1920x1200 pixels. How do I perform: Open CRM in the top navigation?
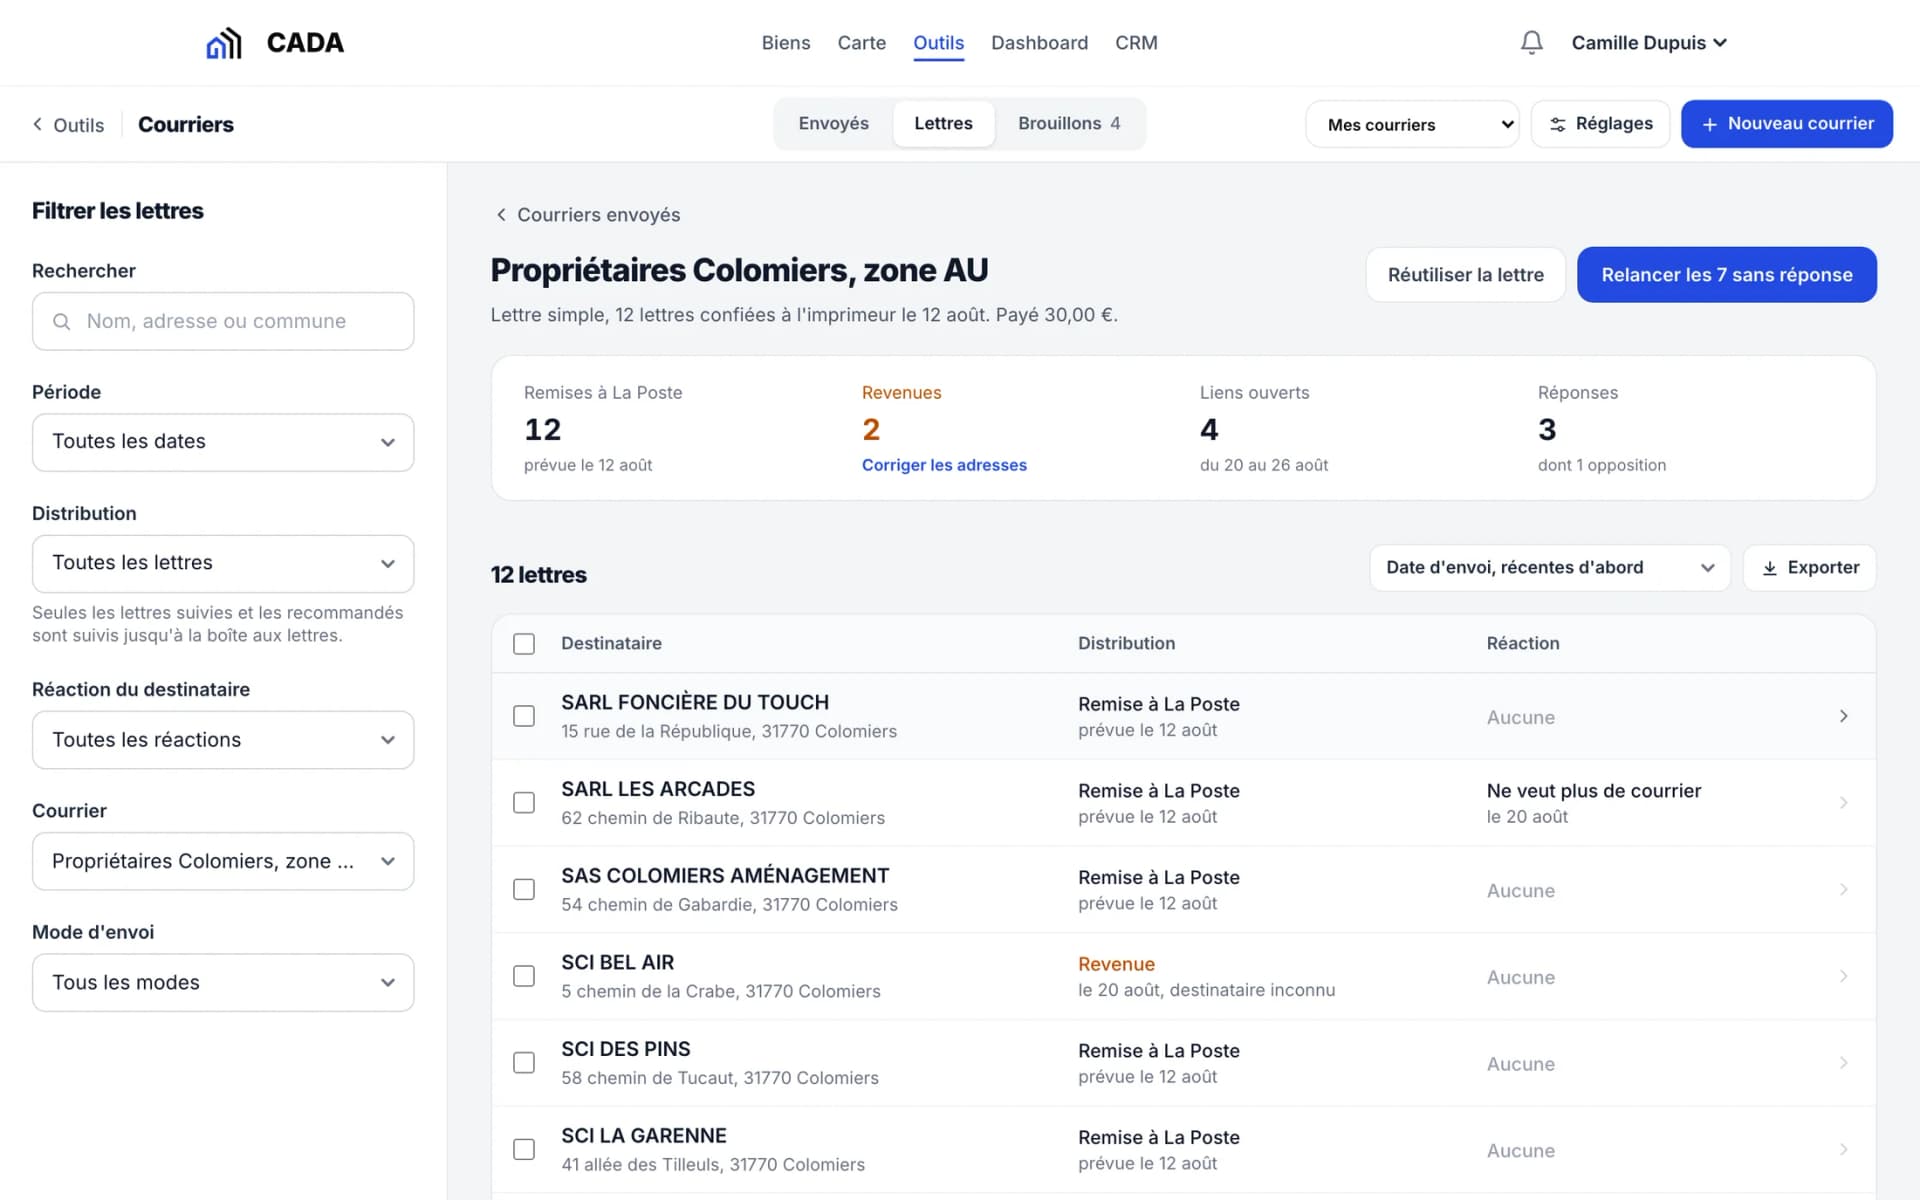point(1136,43)
